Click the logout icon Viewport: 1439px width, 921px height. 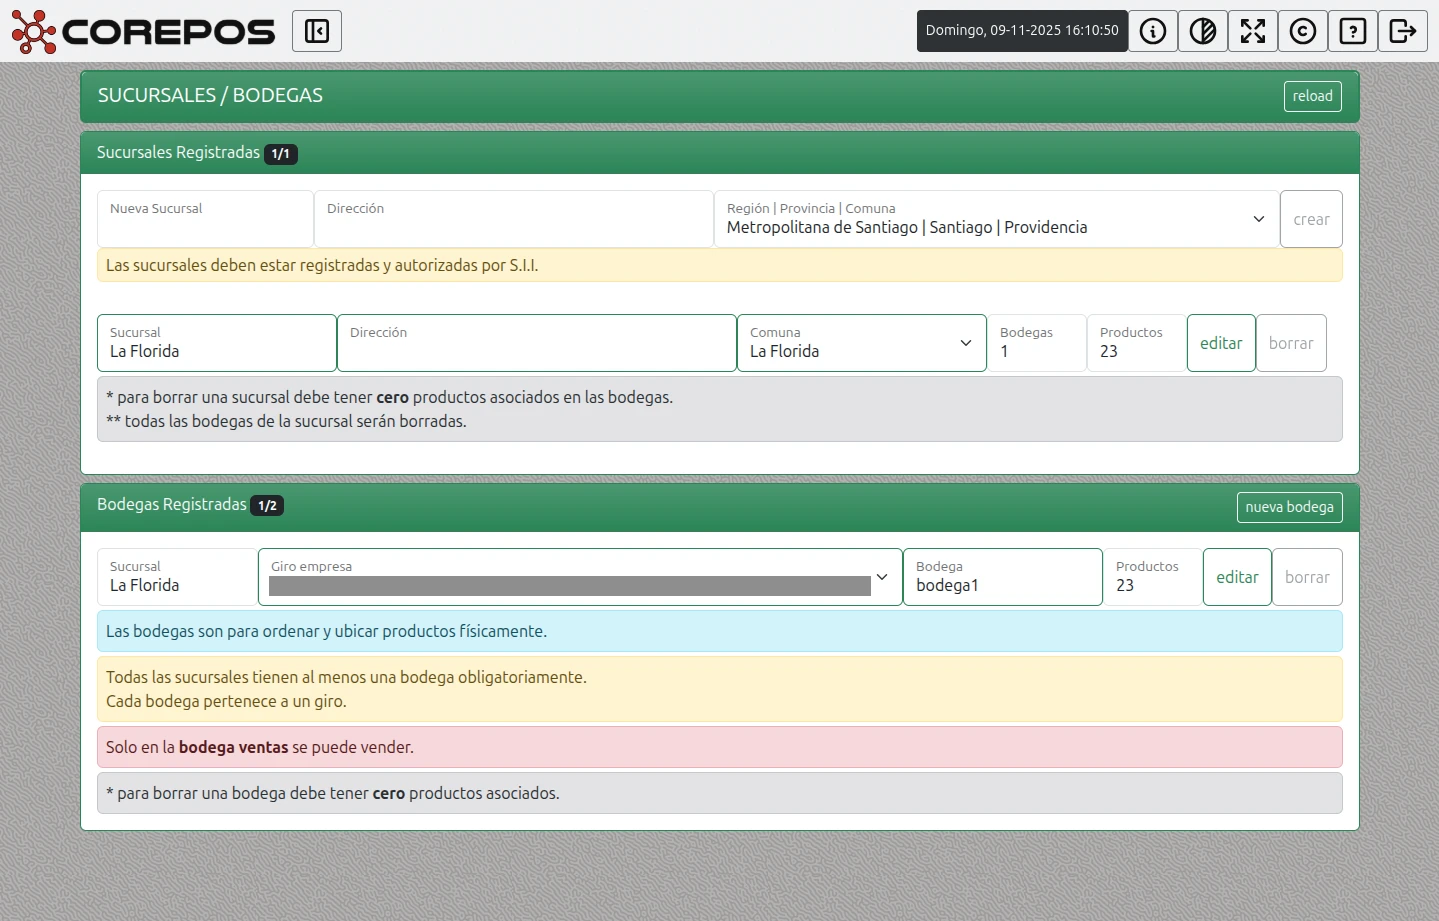tap(1403, 31)
